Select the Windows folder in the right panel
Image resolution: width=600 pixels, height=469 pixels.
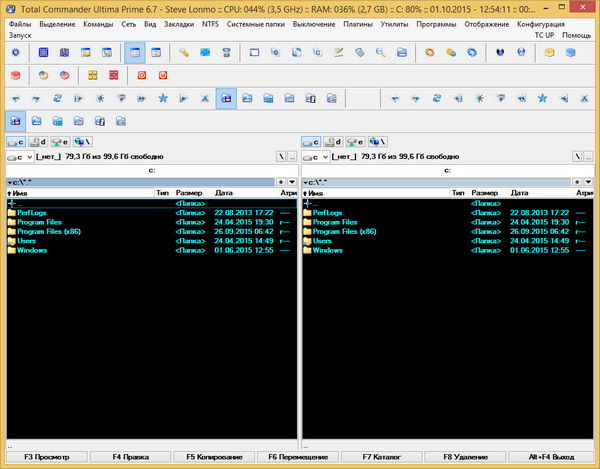(x=328, y=250)
